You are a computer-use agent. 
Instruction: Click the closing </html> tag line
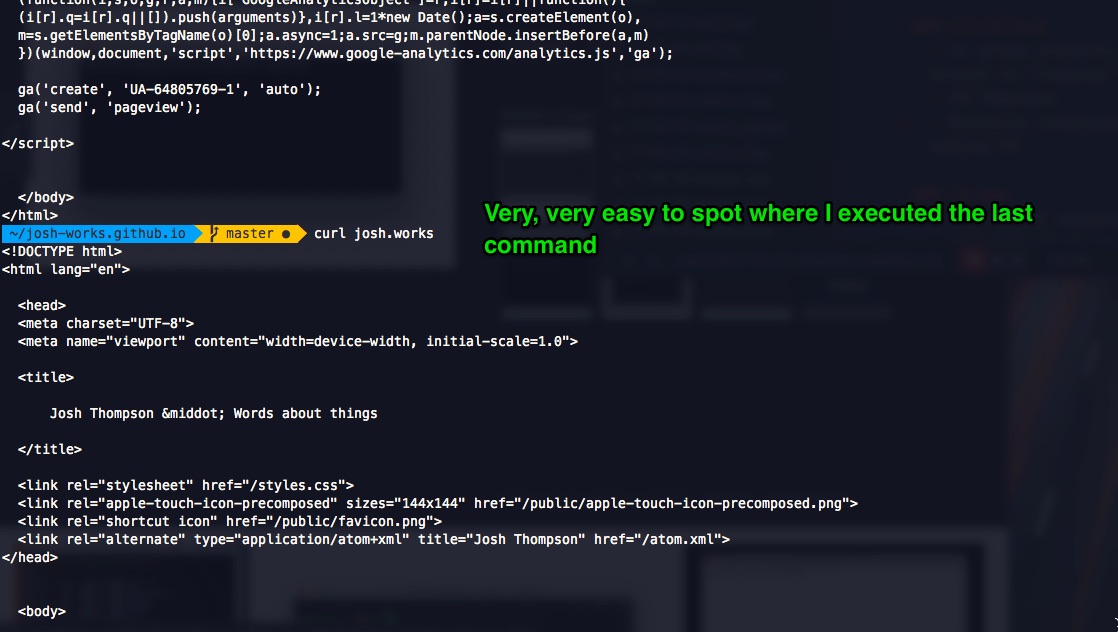click(30, 215)
